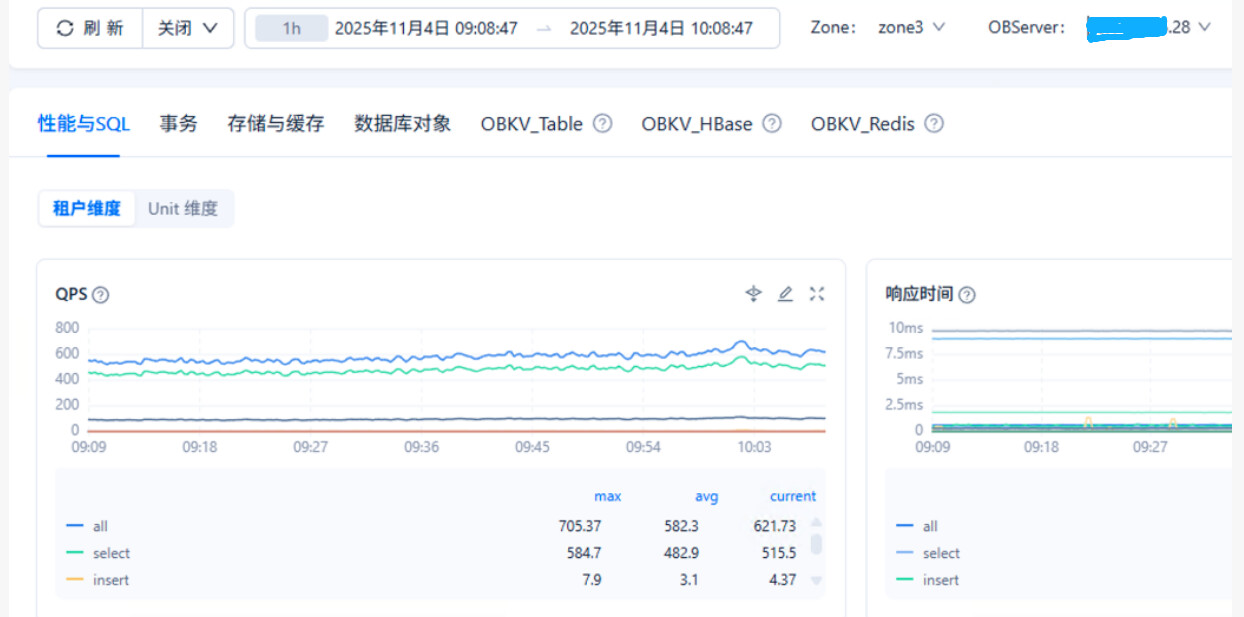Click the 1h time range button
Viewport: 1244px width, 617px height.
click(291, 28)
